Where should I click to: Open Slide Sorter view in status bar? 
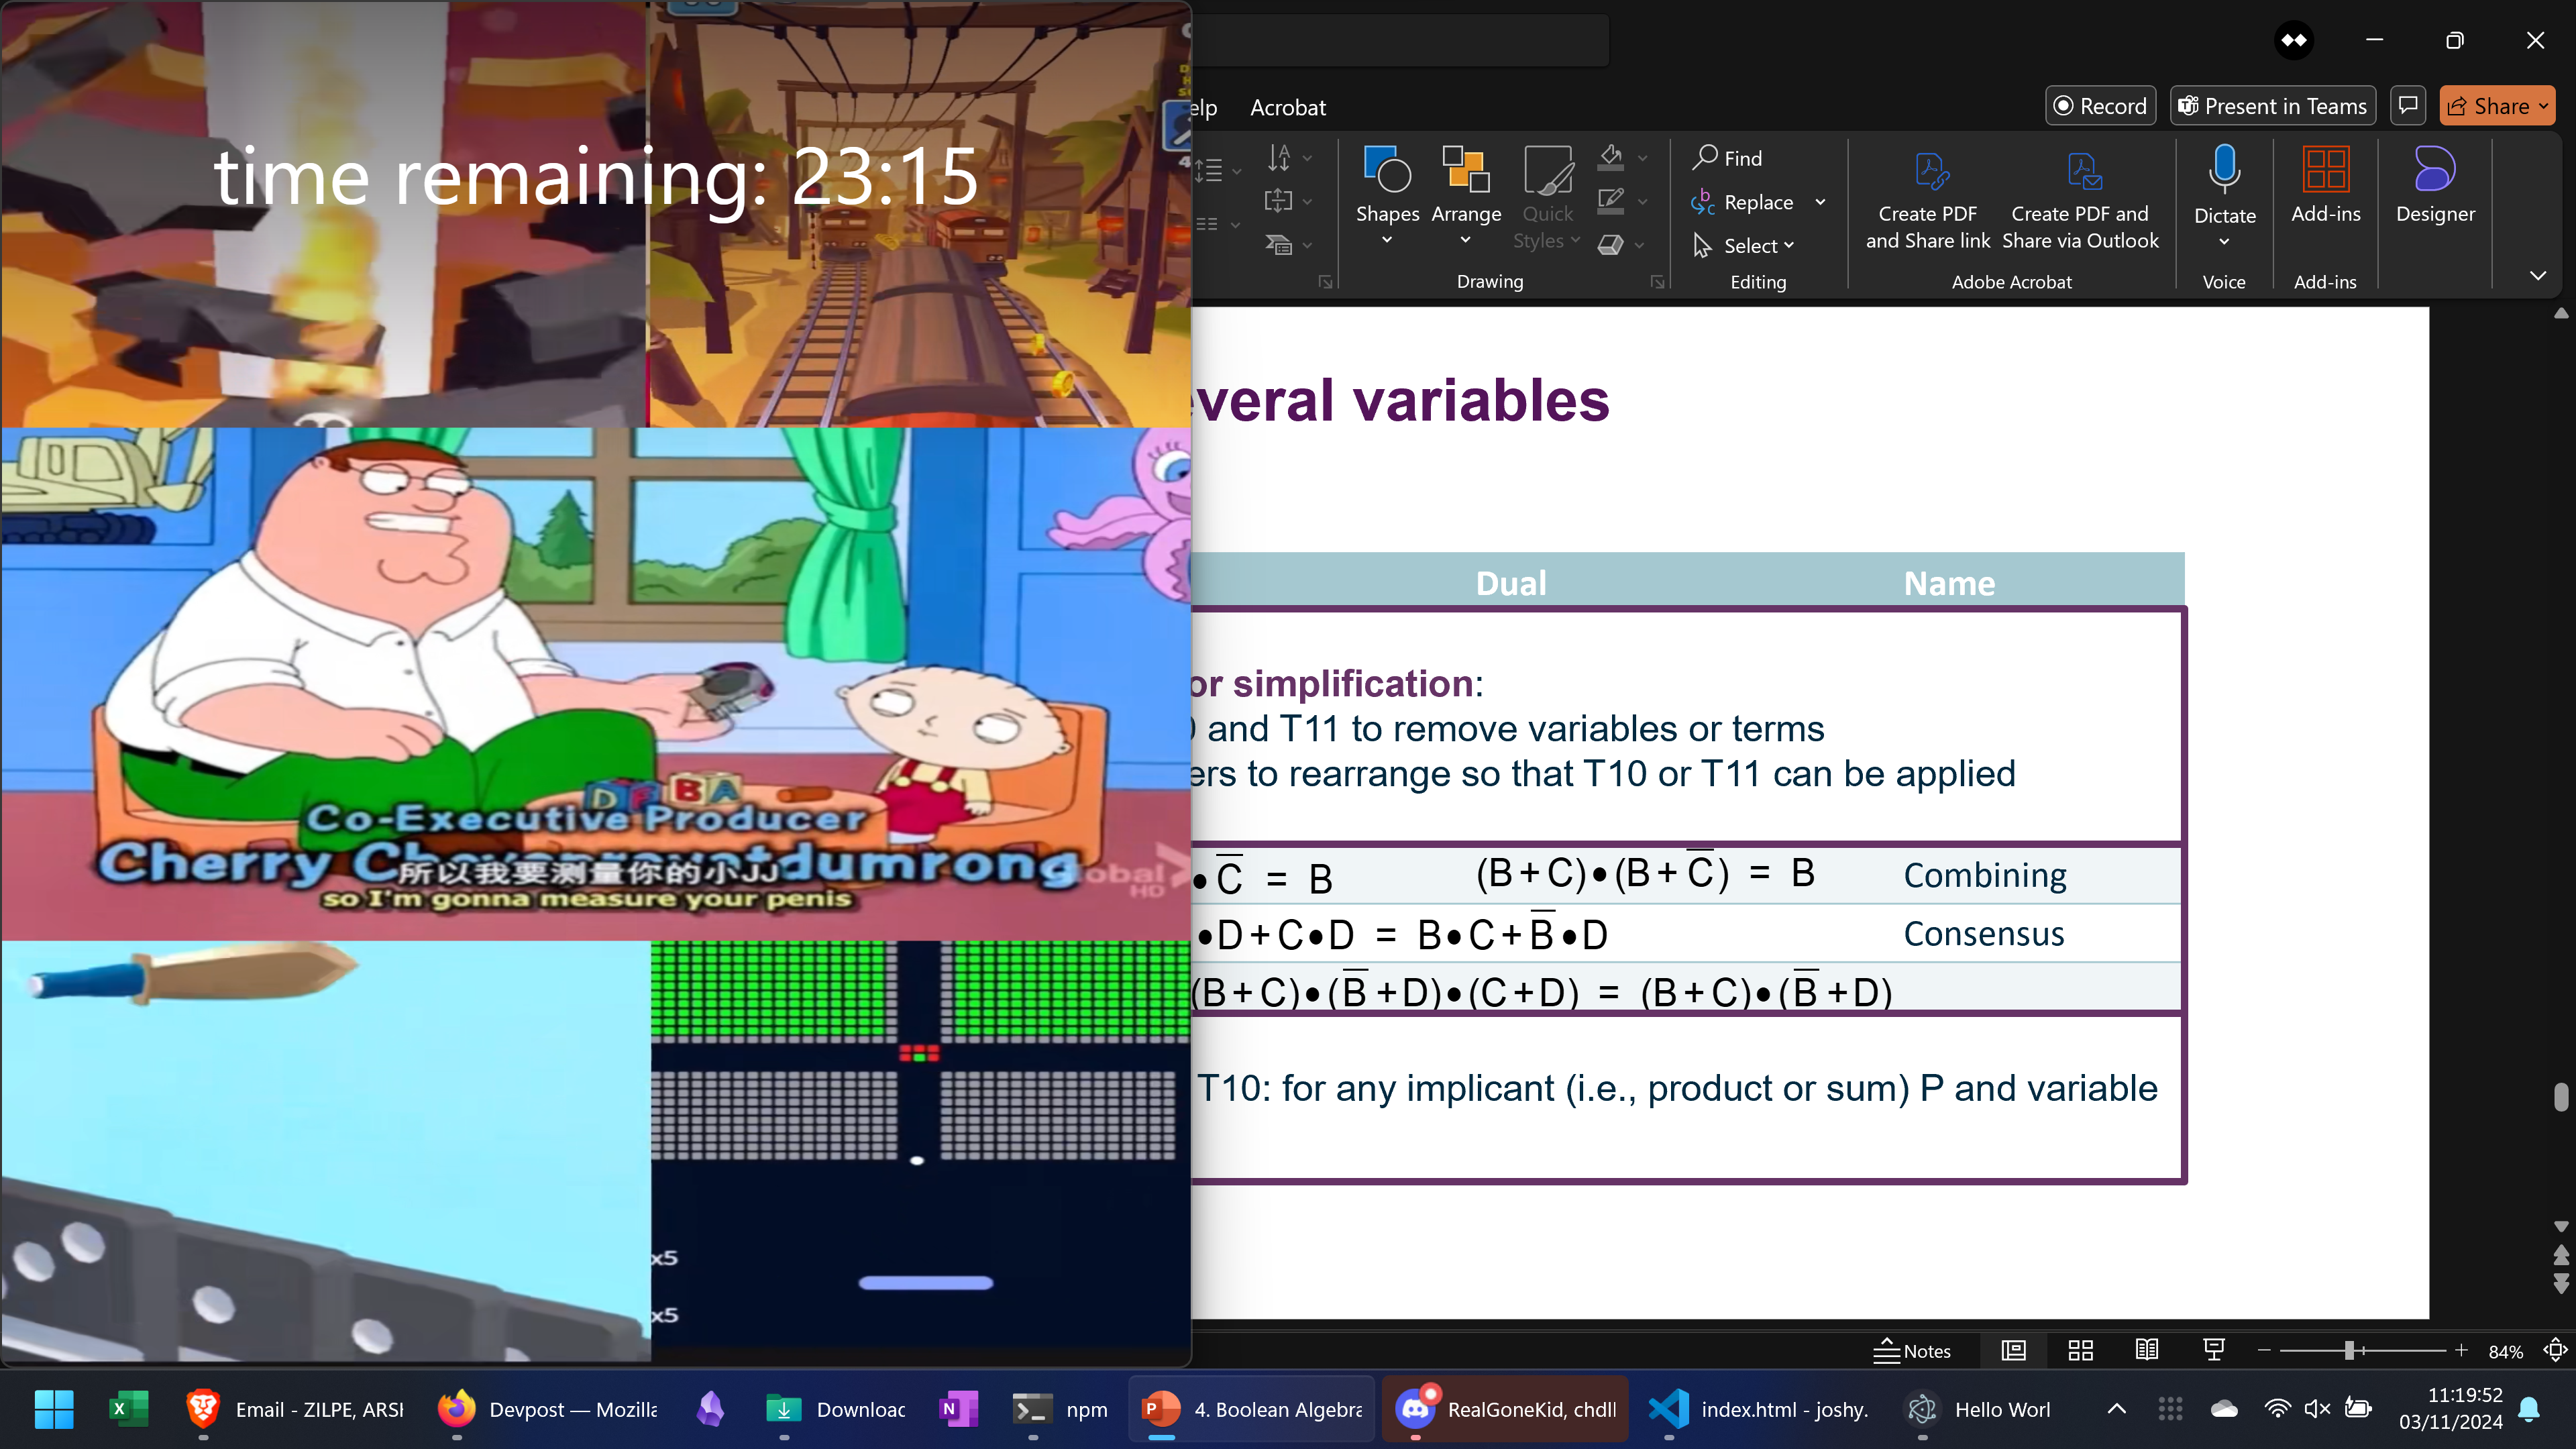(2080, 1351)
